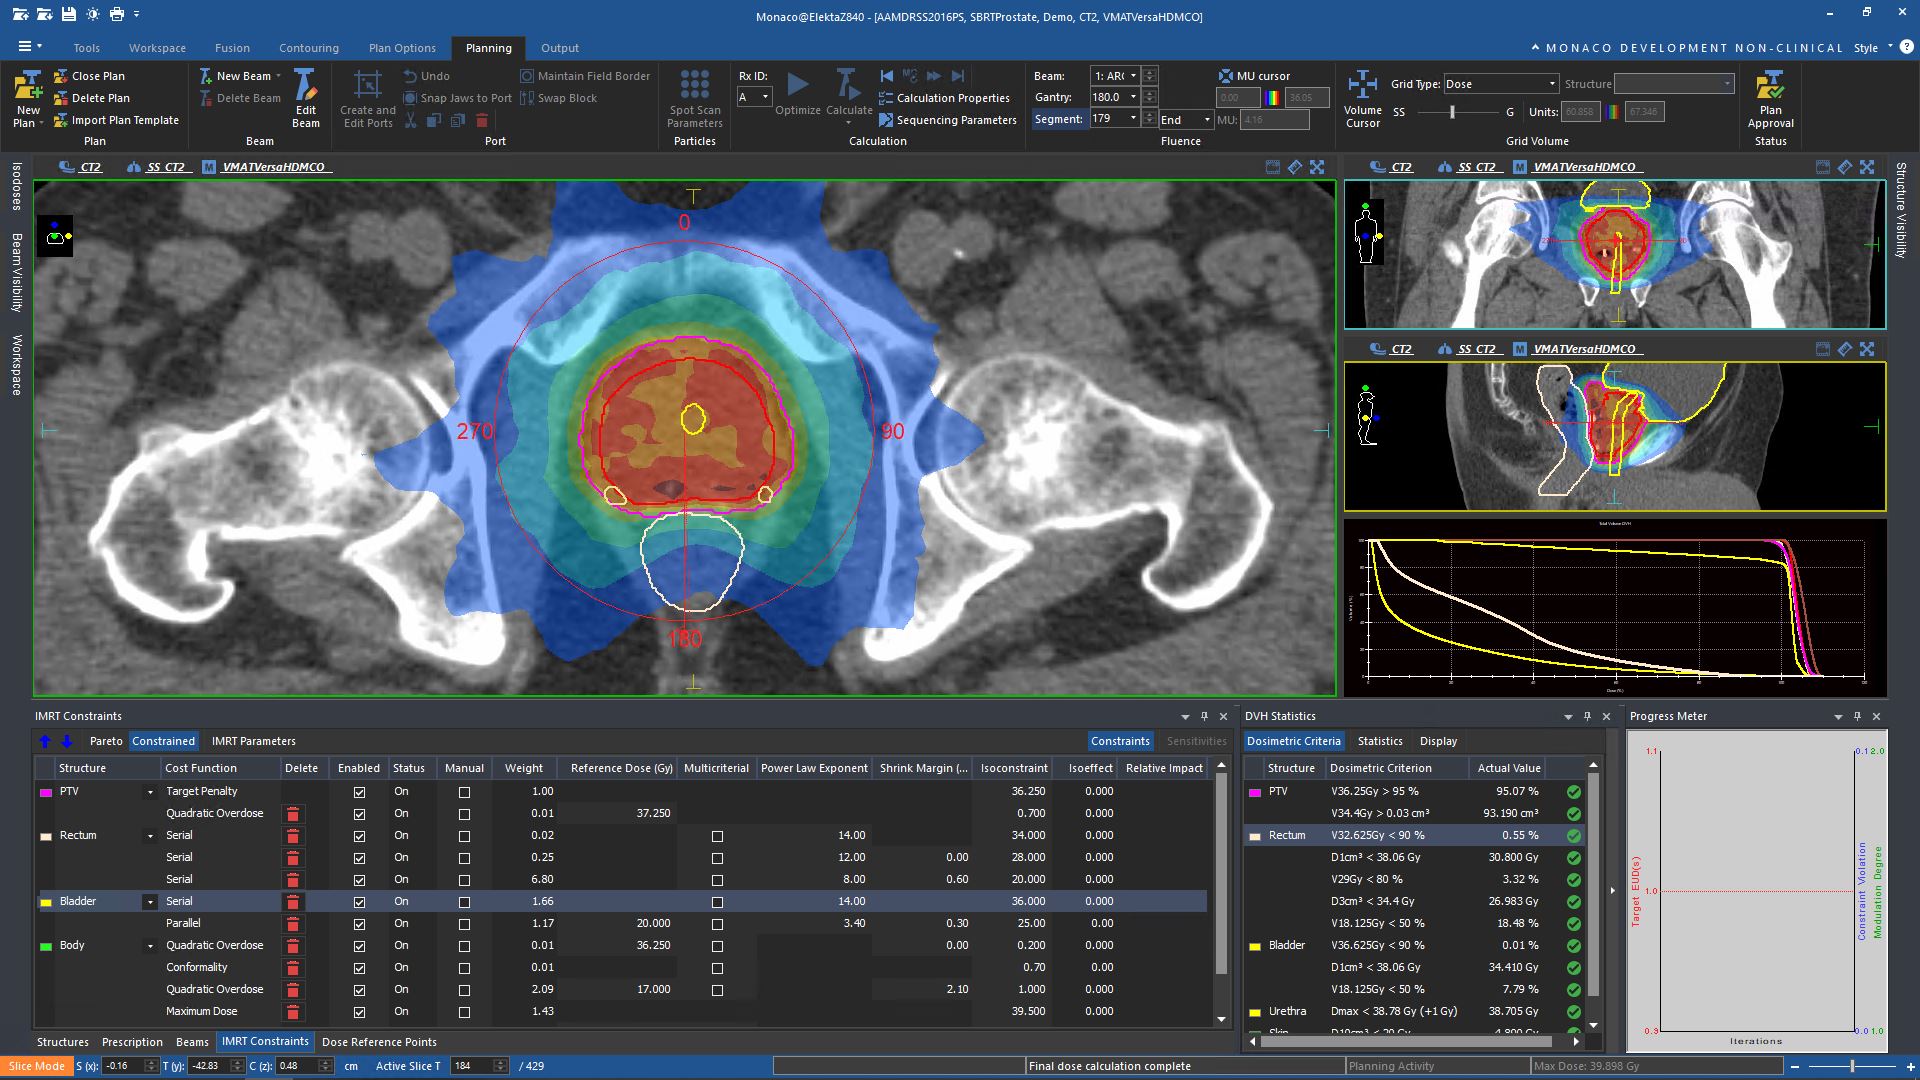Maximize the sagittal view panel

click(1867, 349)
